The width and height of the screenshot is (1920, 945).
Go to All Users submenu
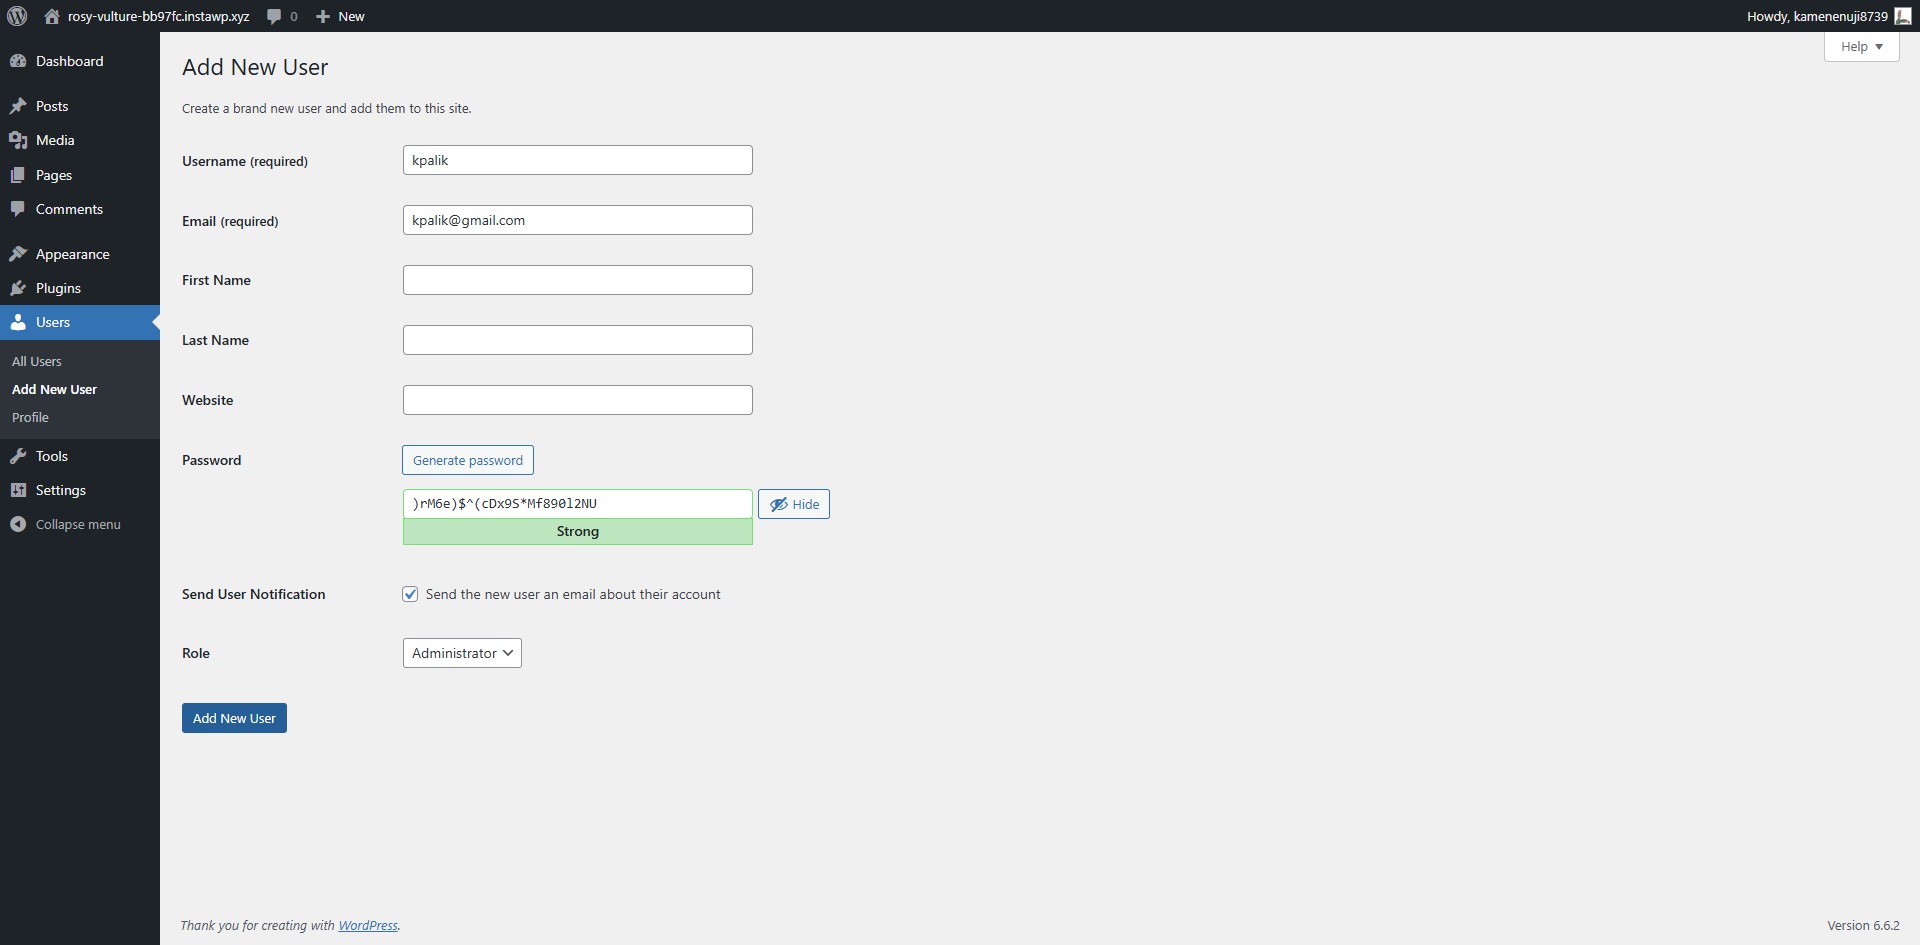click(37, 361)
